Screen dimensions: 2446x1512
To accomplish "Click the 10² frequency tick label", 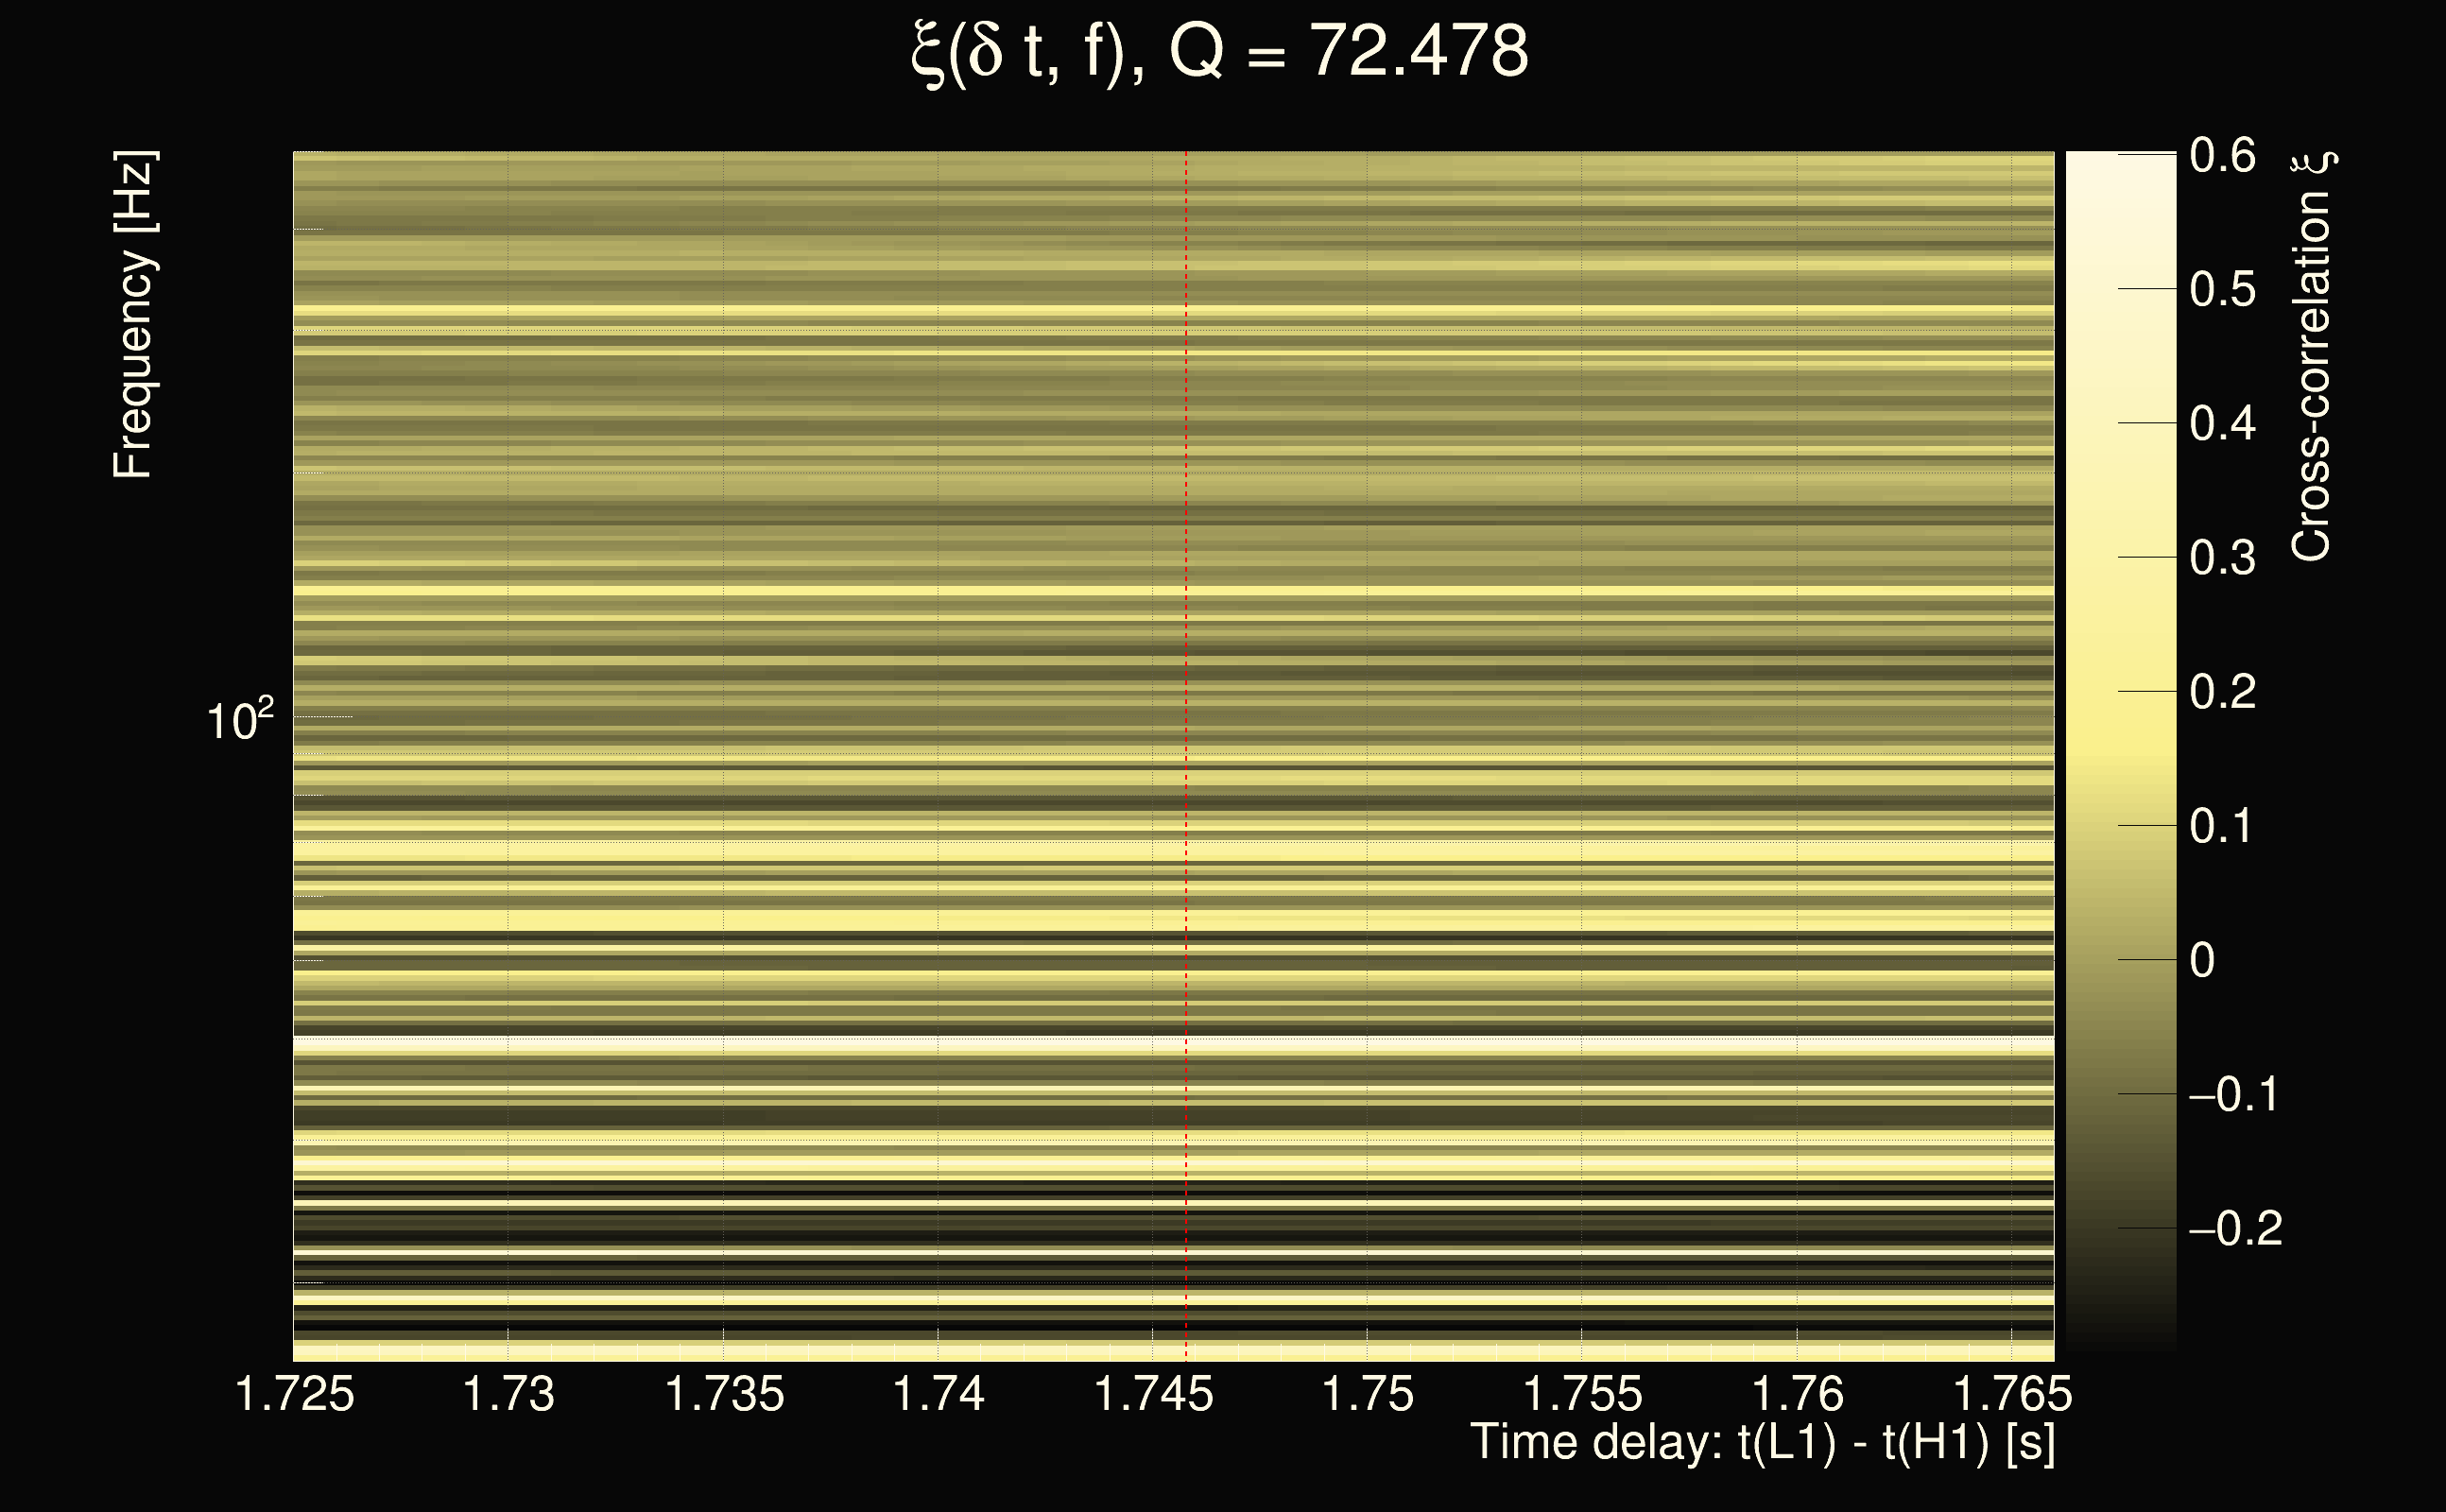I will (x=240, y=720).
